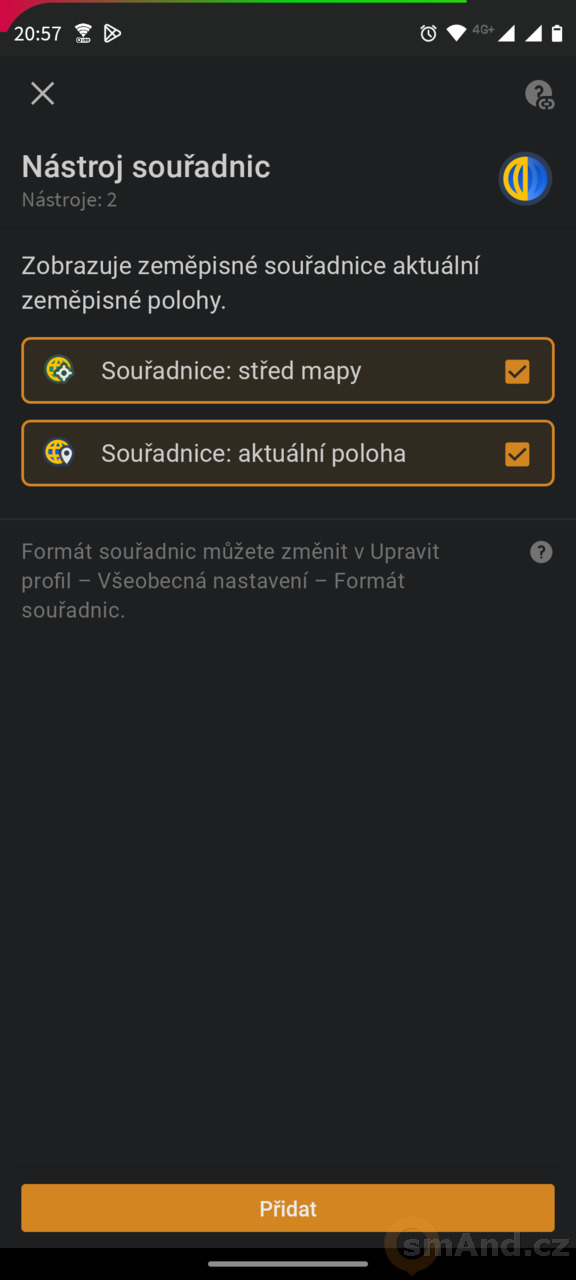
Task: Tap the clock showing 20:57
Action: tap(37, 33)
